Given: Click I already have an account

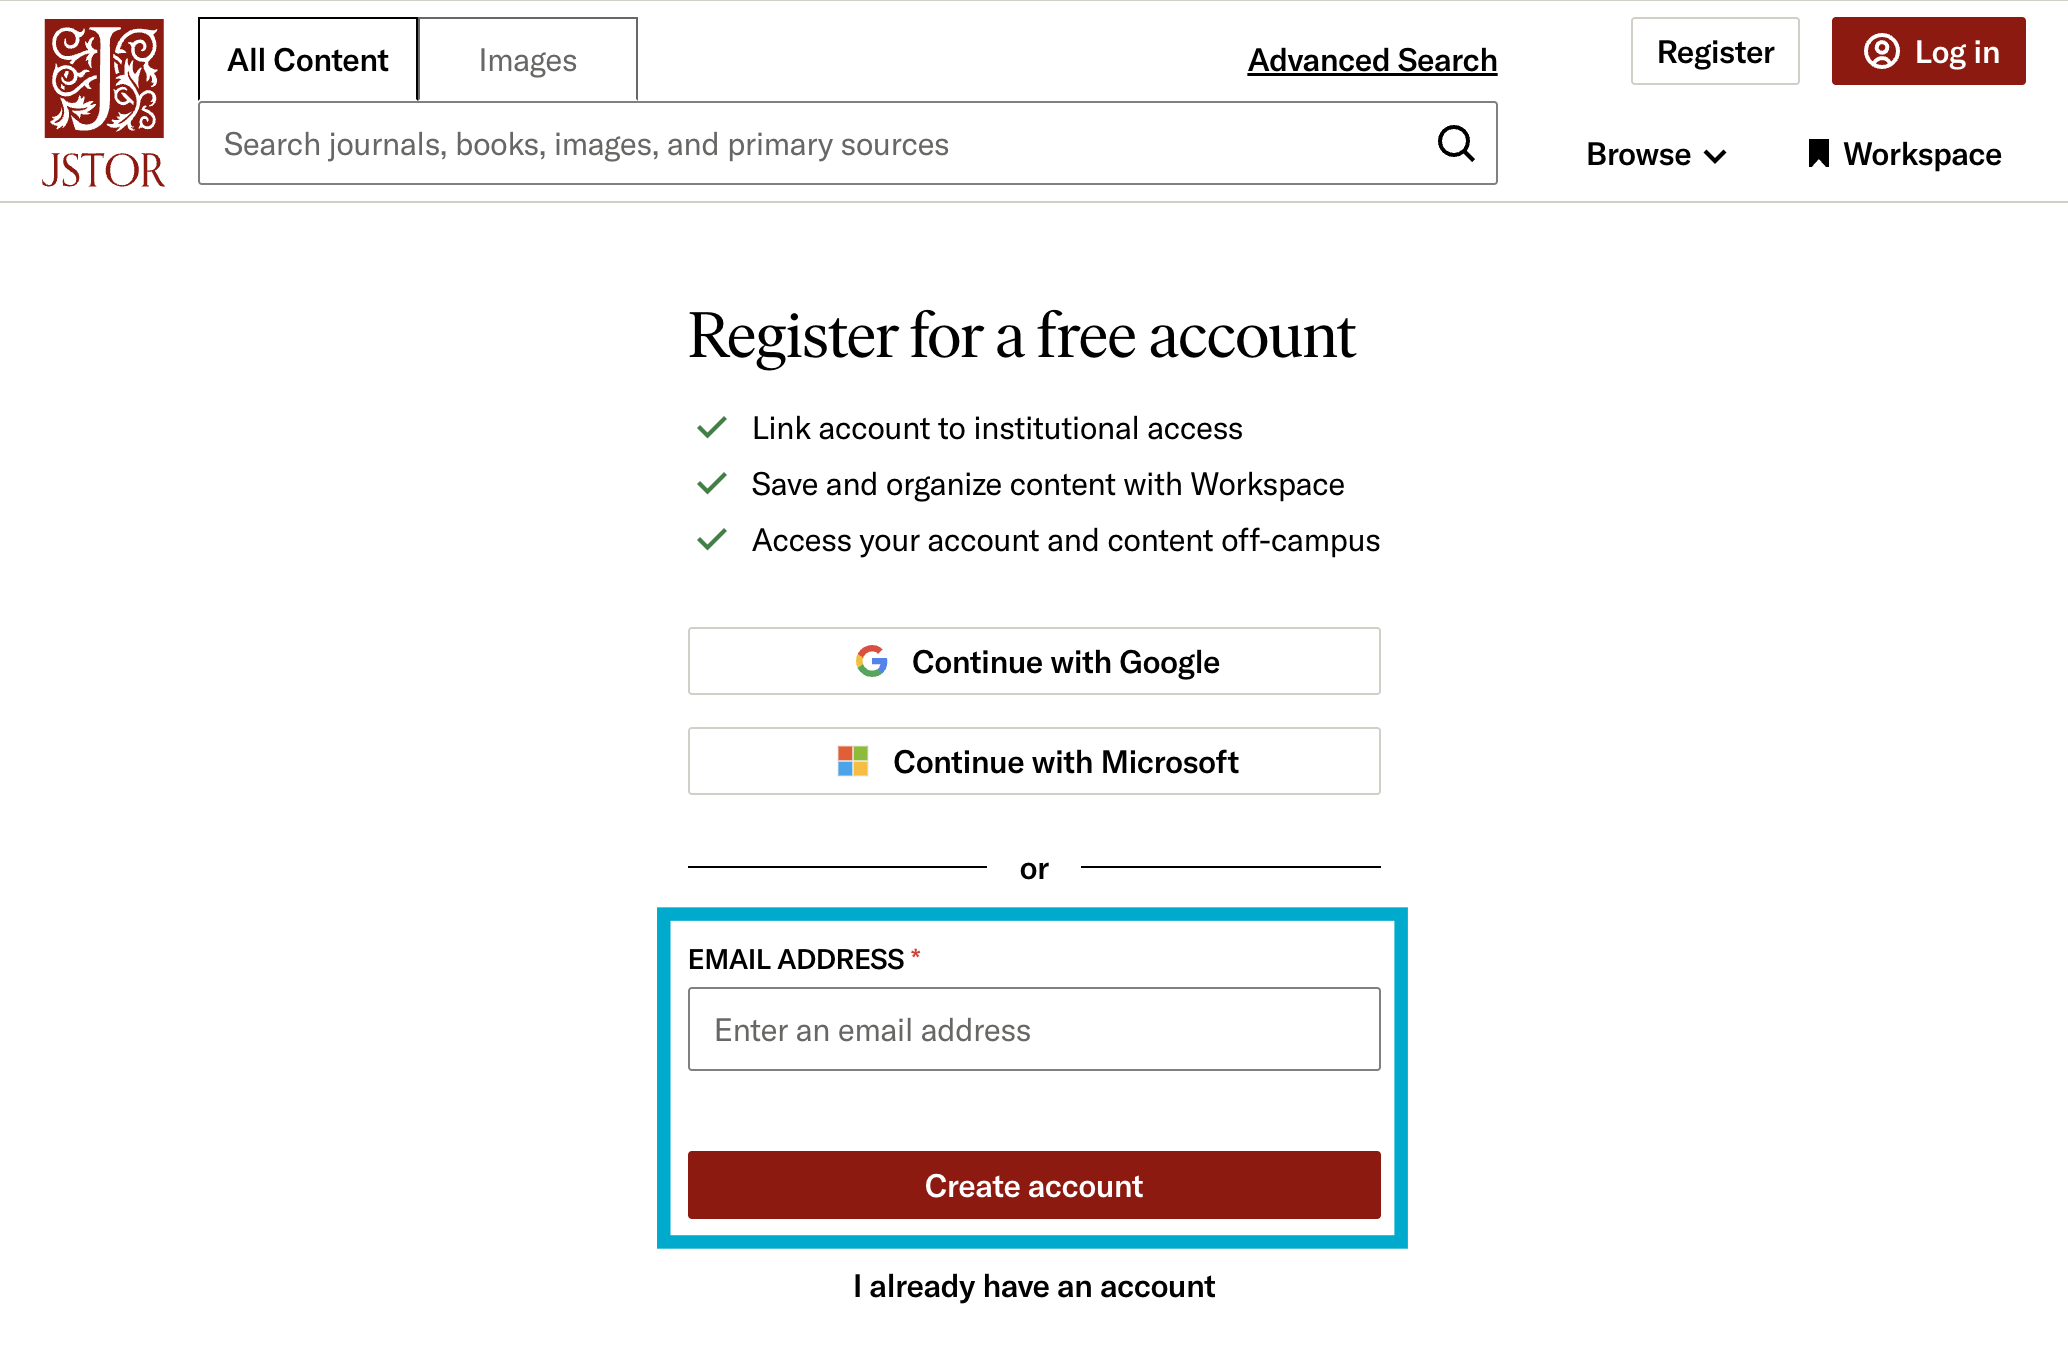Looking at the screenshot, I should (1033, 1286).
